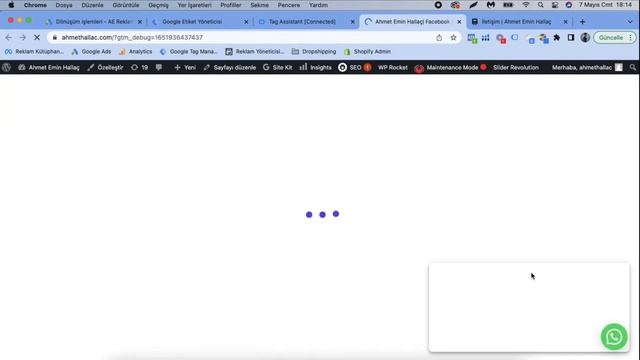Open Reklam Kütüphanesi bookmark

[34, 52]
